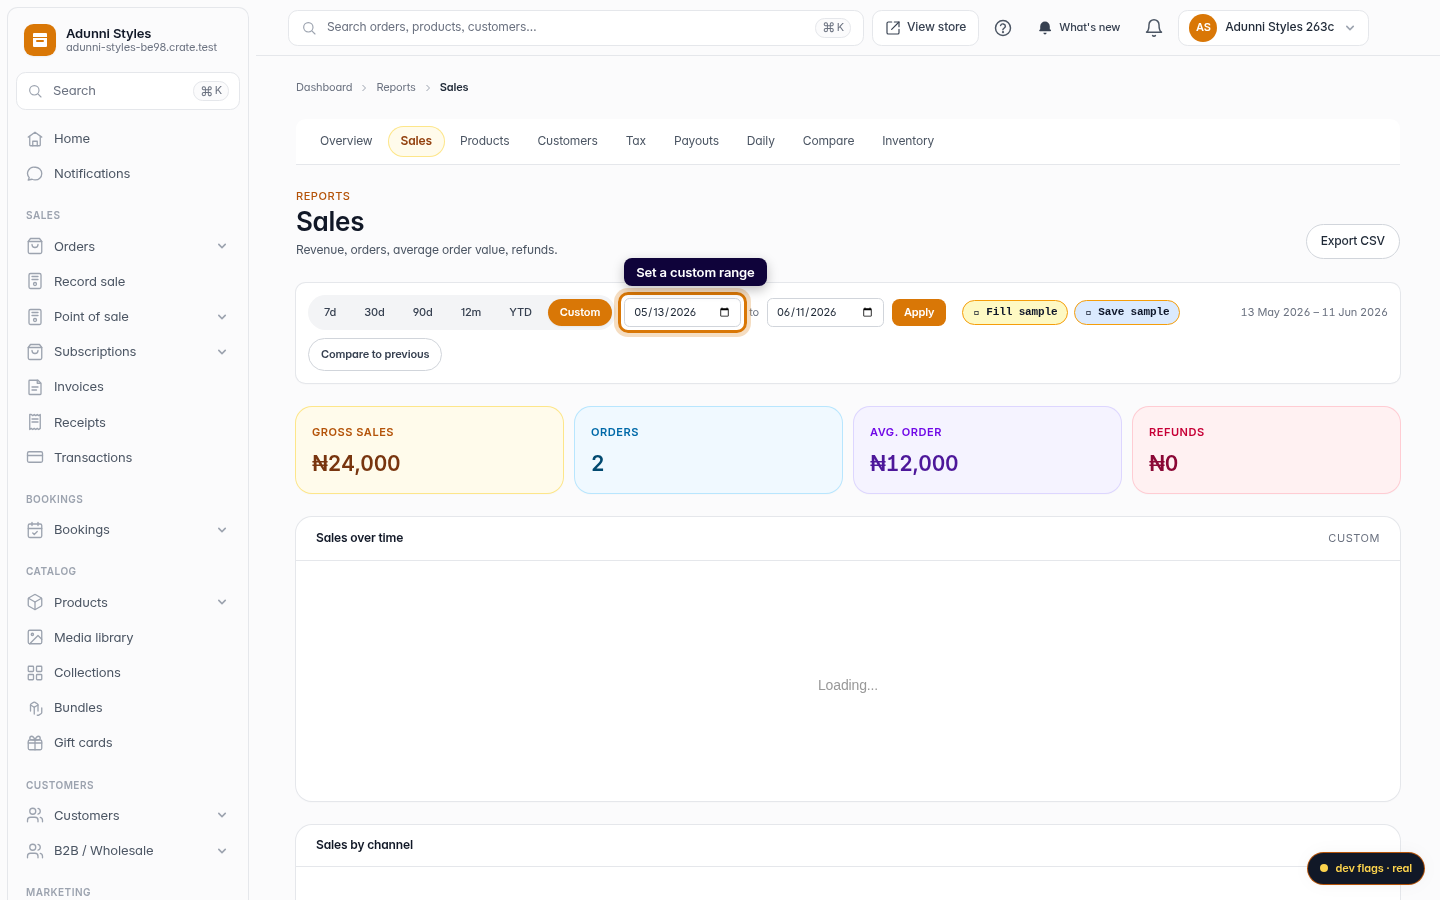Switch to the Overview tab

(x=346, y=142)
